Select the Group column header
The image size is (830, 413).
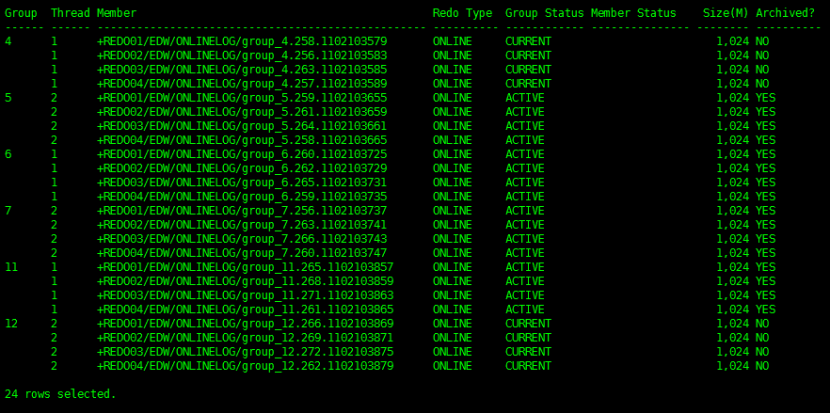click(21, 13)
